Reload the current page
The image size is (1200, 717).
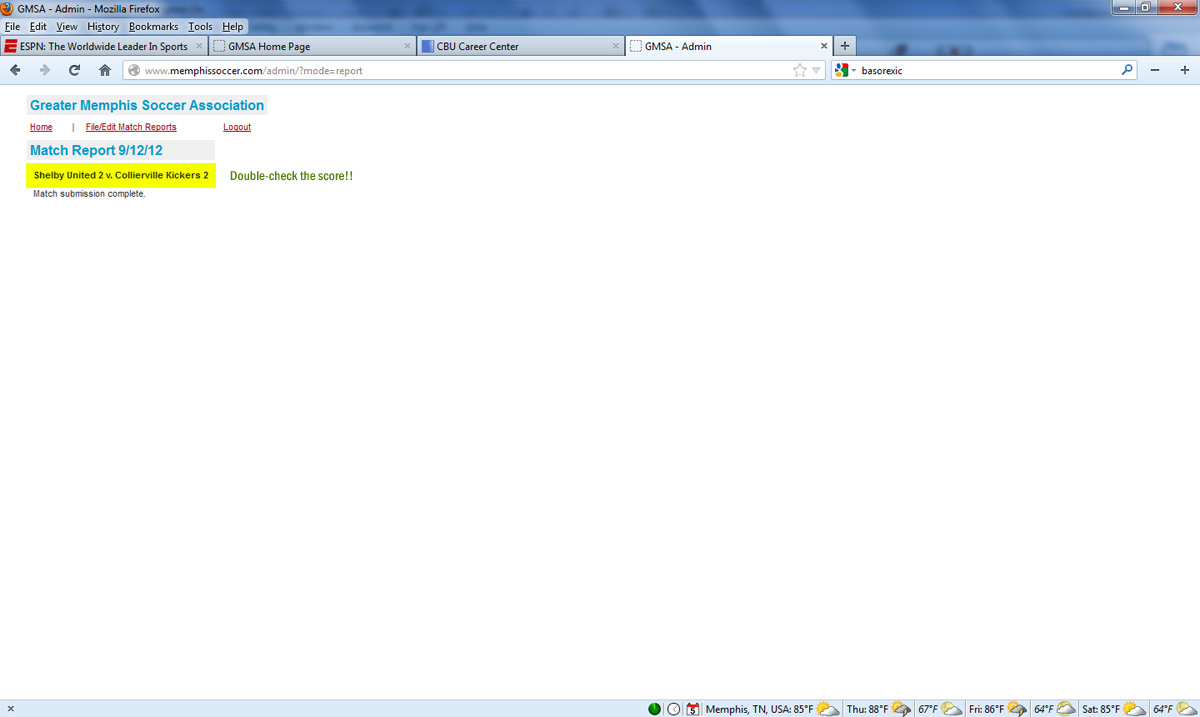pos(74,70)
